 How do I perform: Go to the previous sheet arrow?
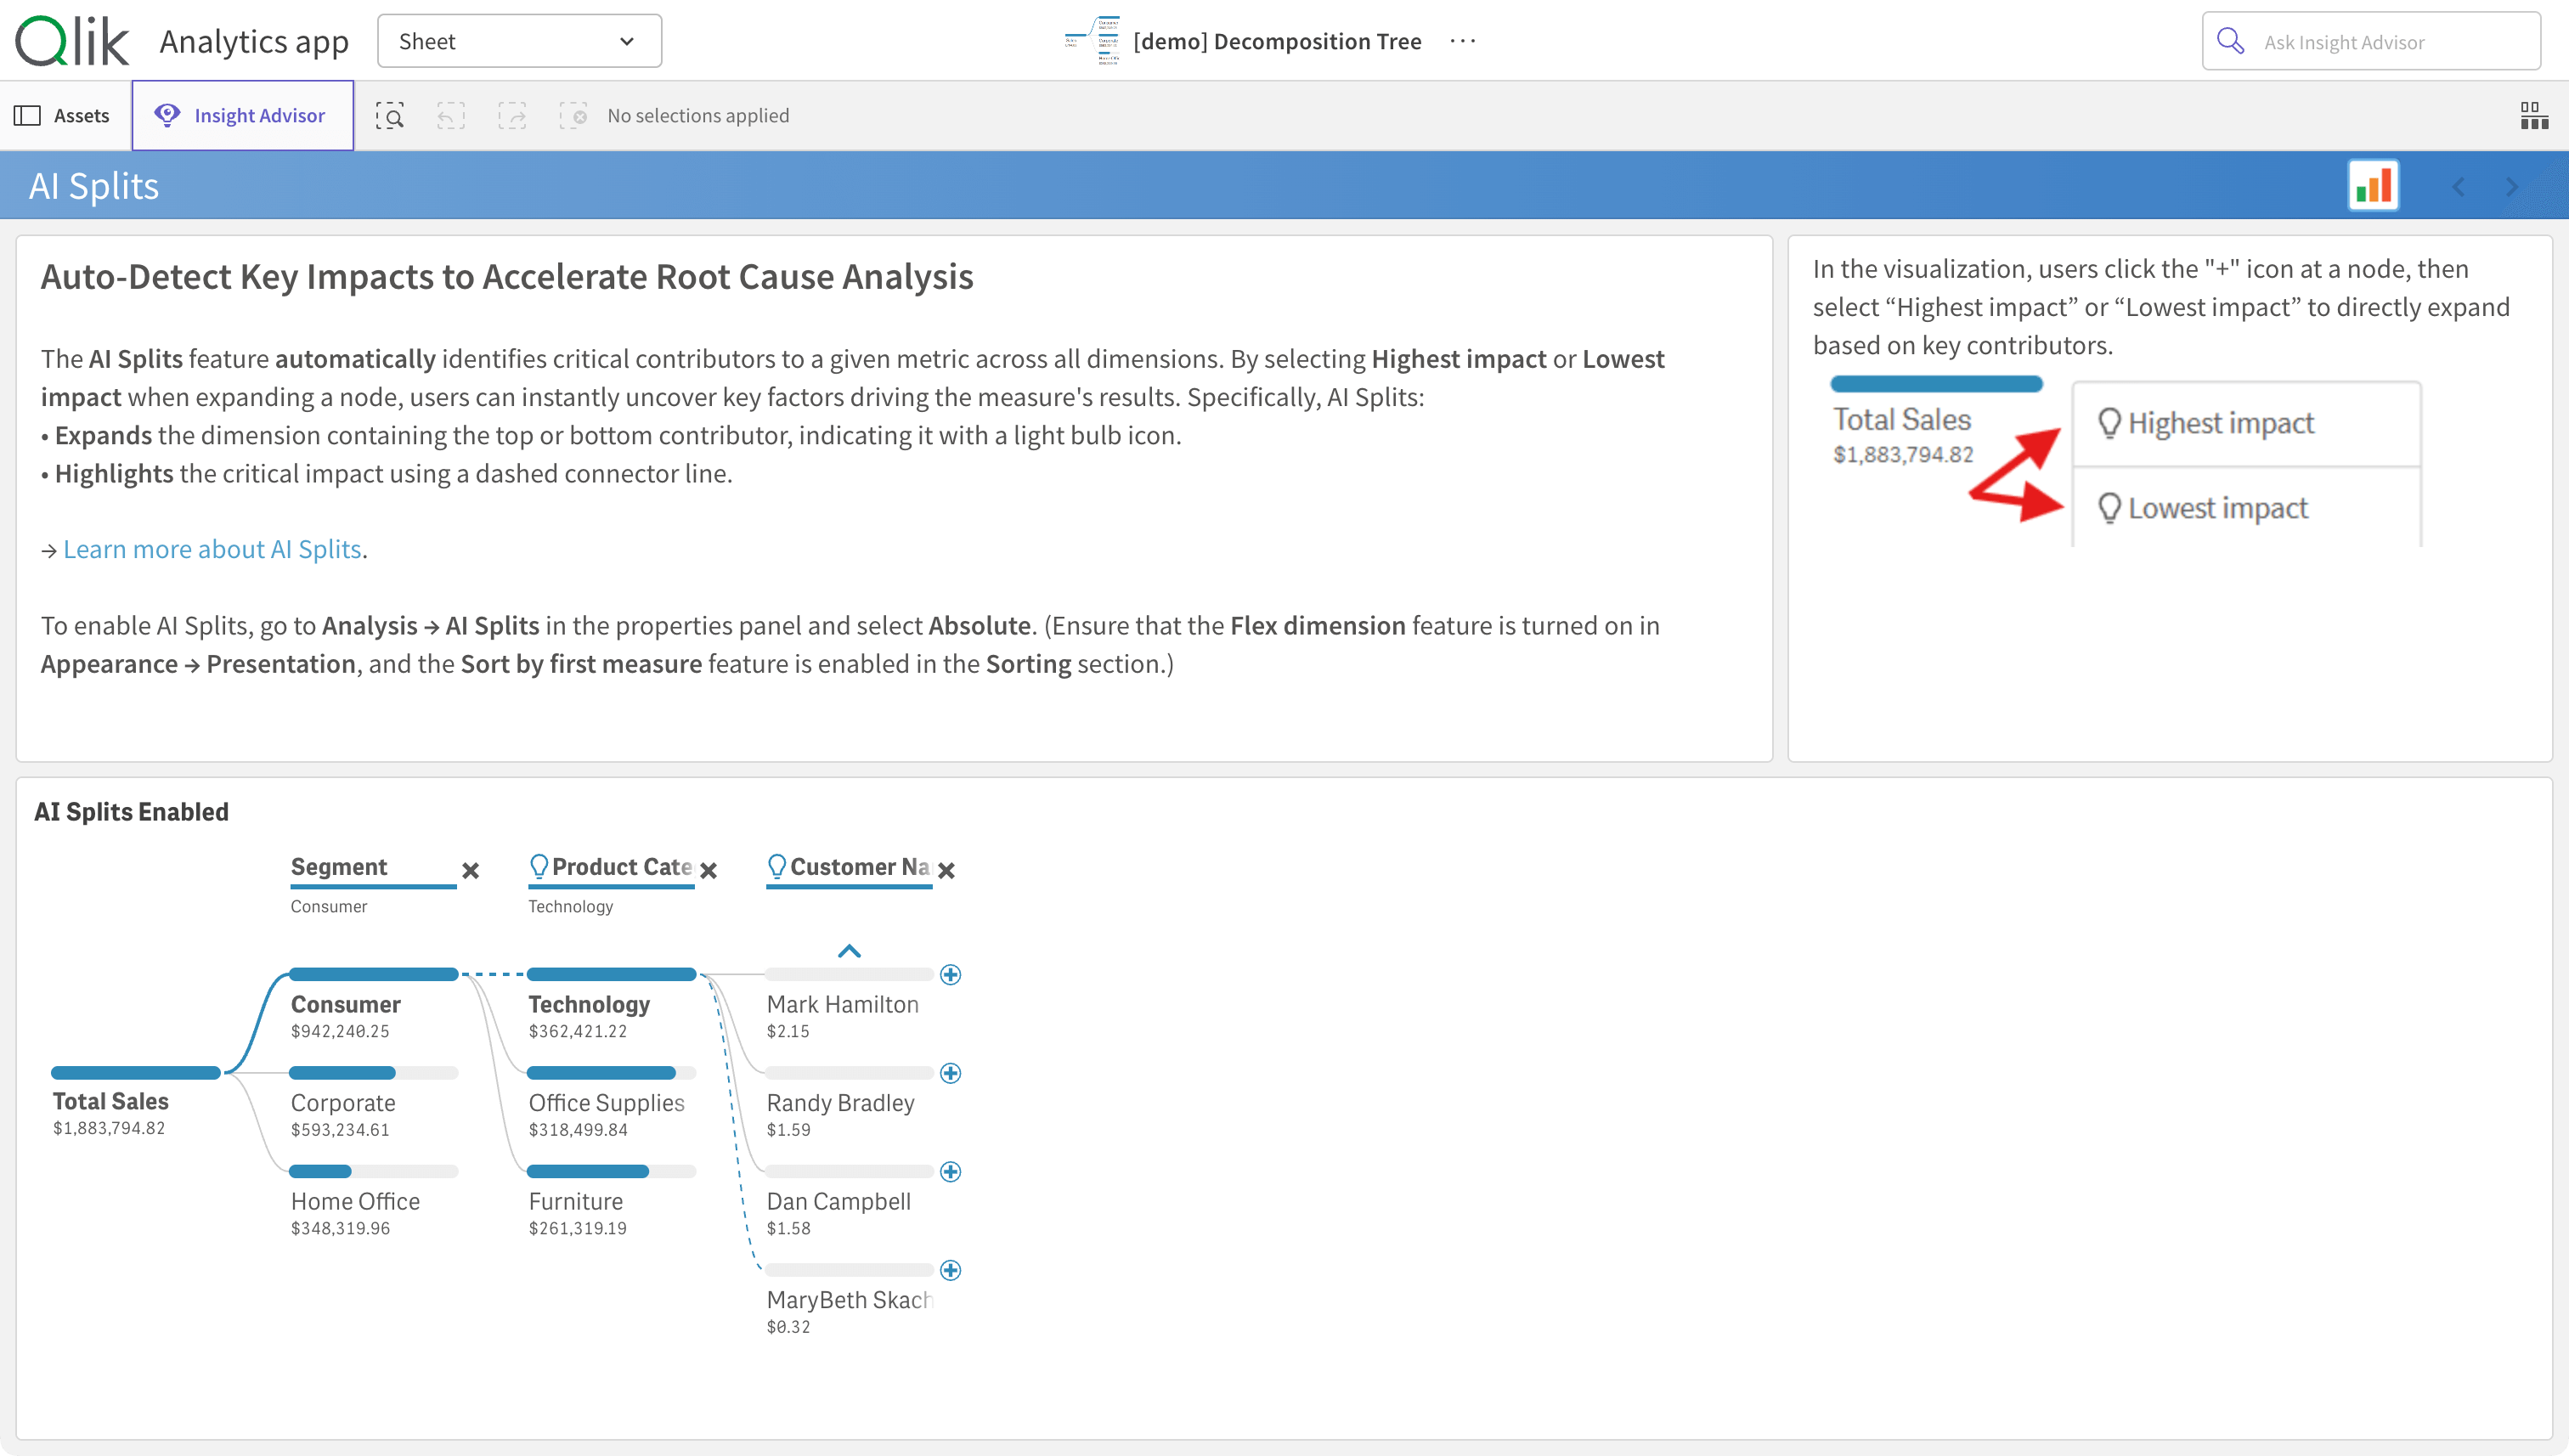point(2458,187)
